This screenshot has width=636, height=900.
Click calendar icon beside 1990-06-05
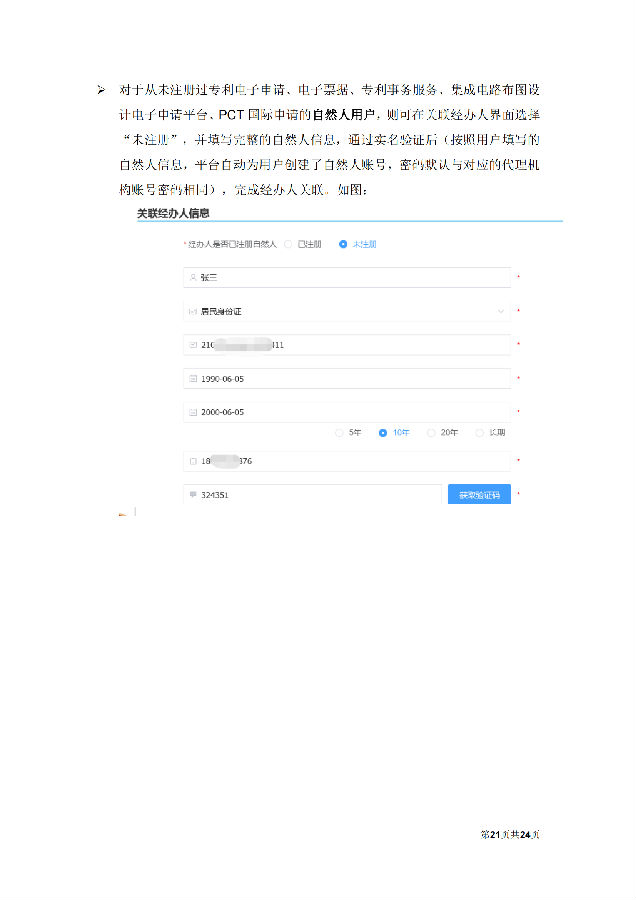coord(193,379)
